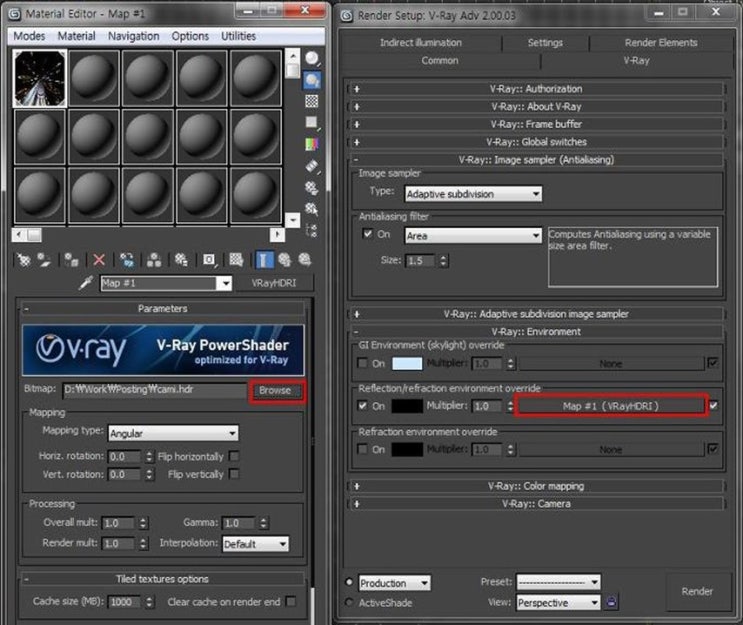
Task: Enable the Flip vertically checkbox
Action: point(234,474)
